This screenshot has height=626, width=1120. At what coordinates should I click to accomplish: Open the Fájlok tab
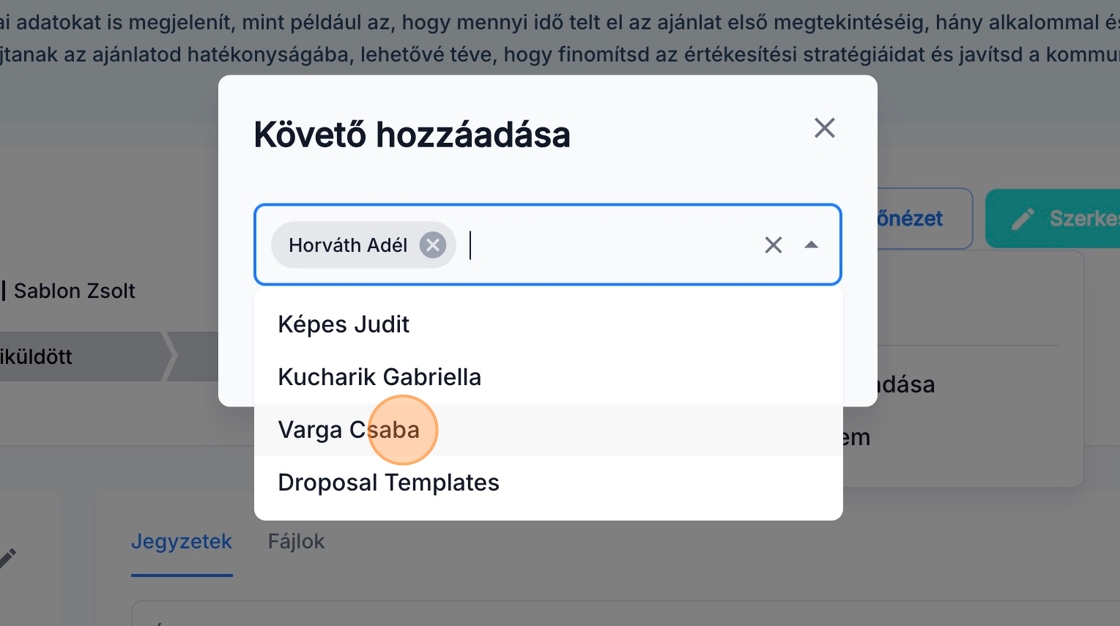296,542
